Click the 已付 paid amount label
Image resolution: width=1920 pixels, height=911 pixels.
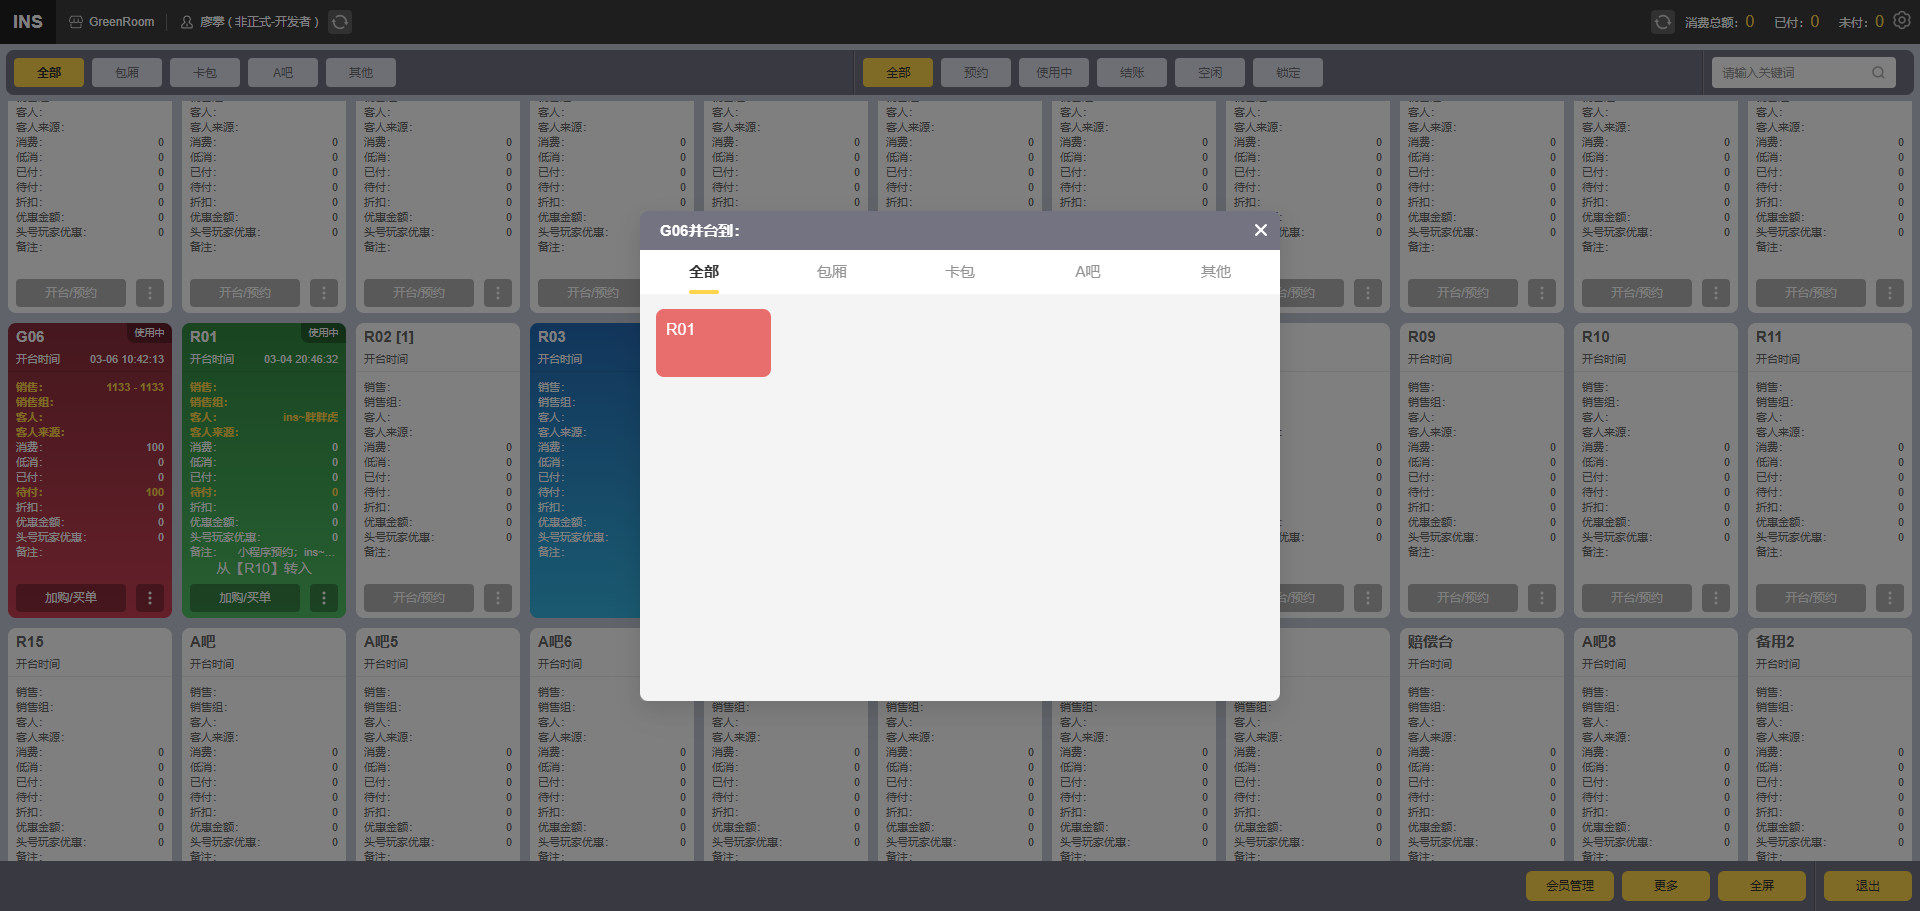pos(1788,22)
